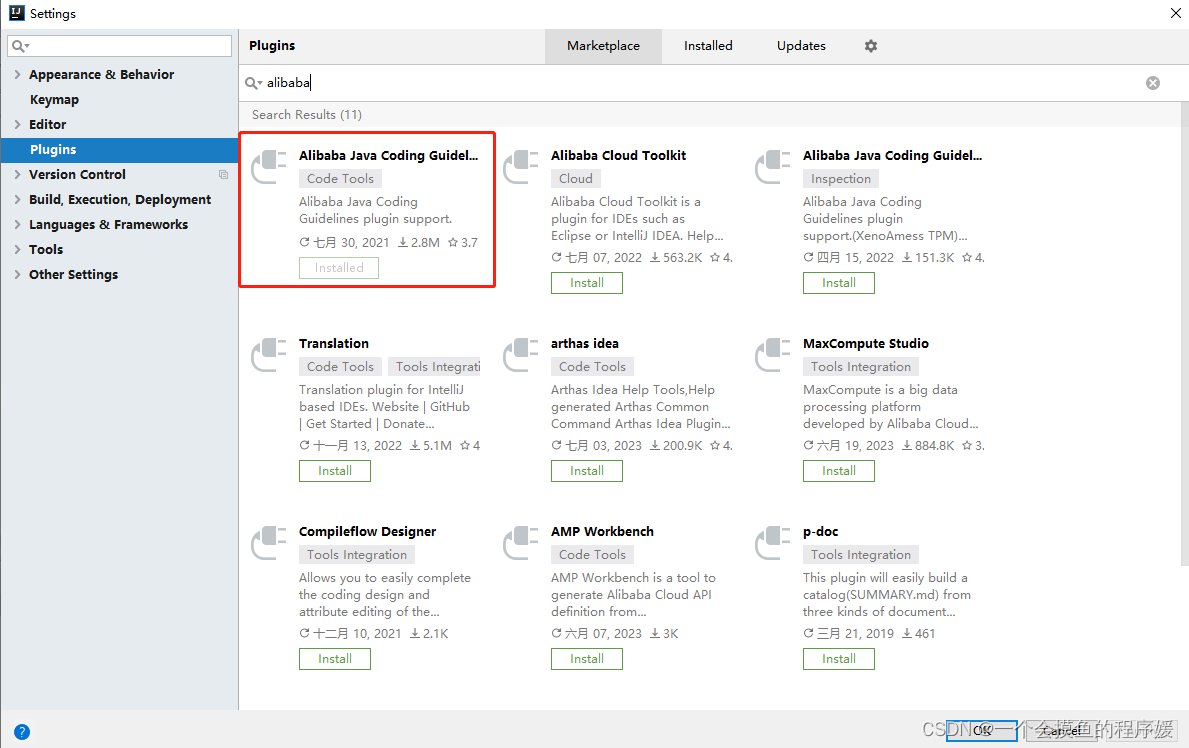Click the greyed-out Installed button
1189x748 pixels.
pos(339,268)
